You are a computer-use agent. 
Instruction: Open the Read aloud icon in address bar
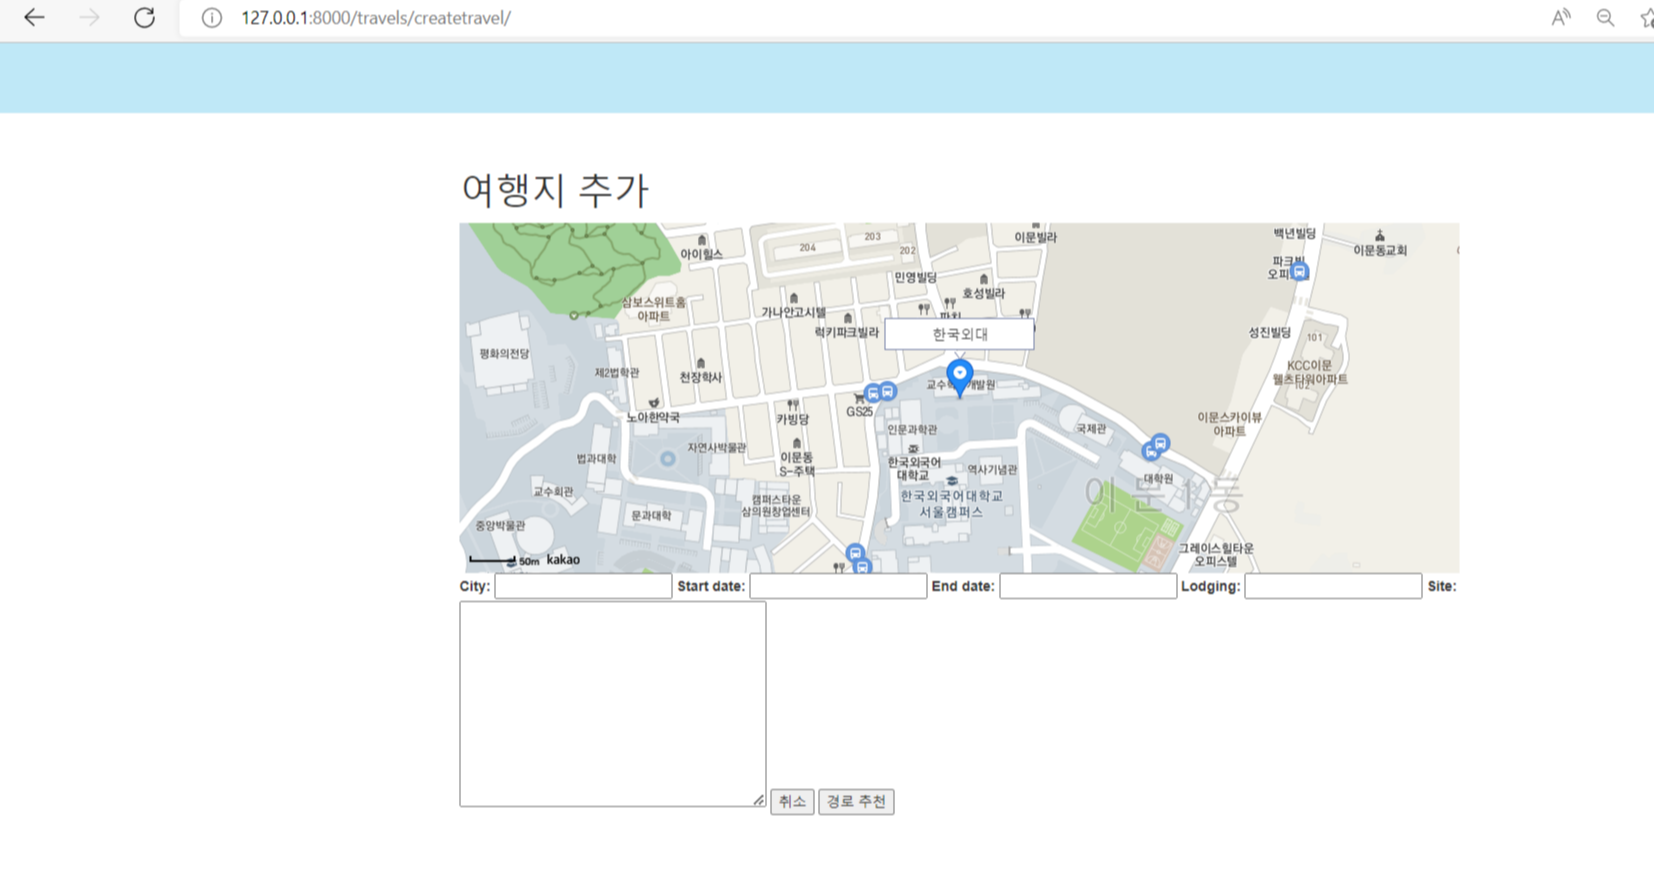[1560, 17]
